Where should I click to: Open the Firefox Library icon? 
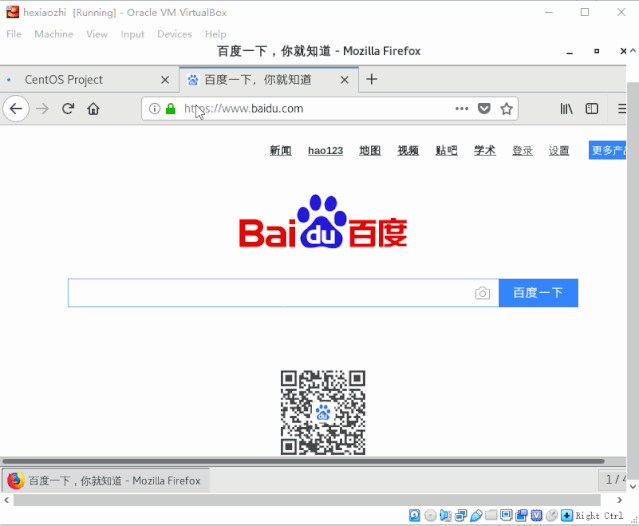566,109
